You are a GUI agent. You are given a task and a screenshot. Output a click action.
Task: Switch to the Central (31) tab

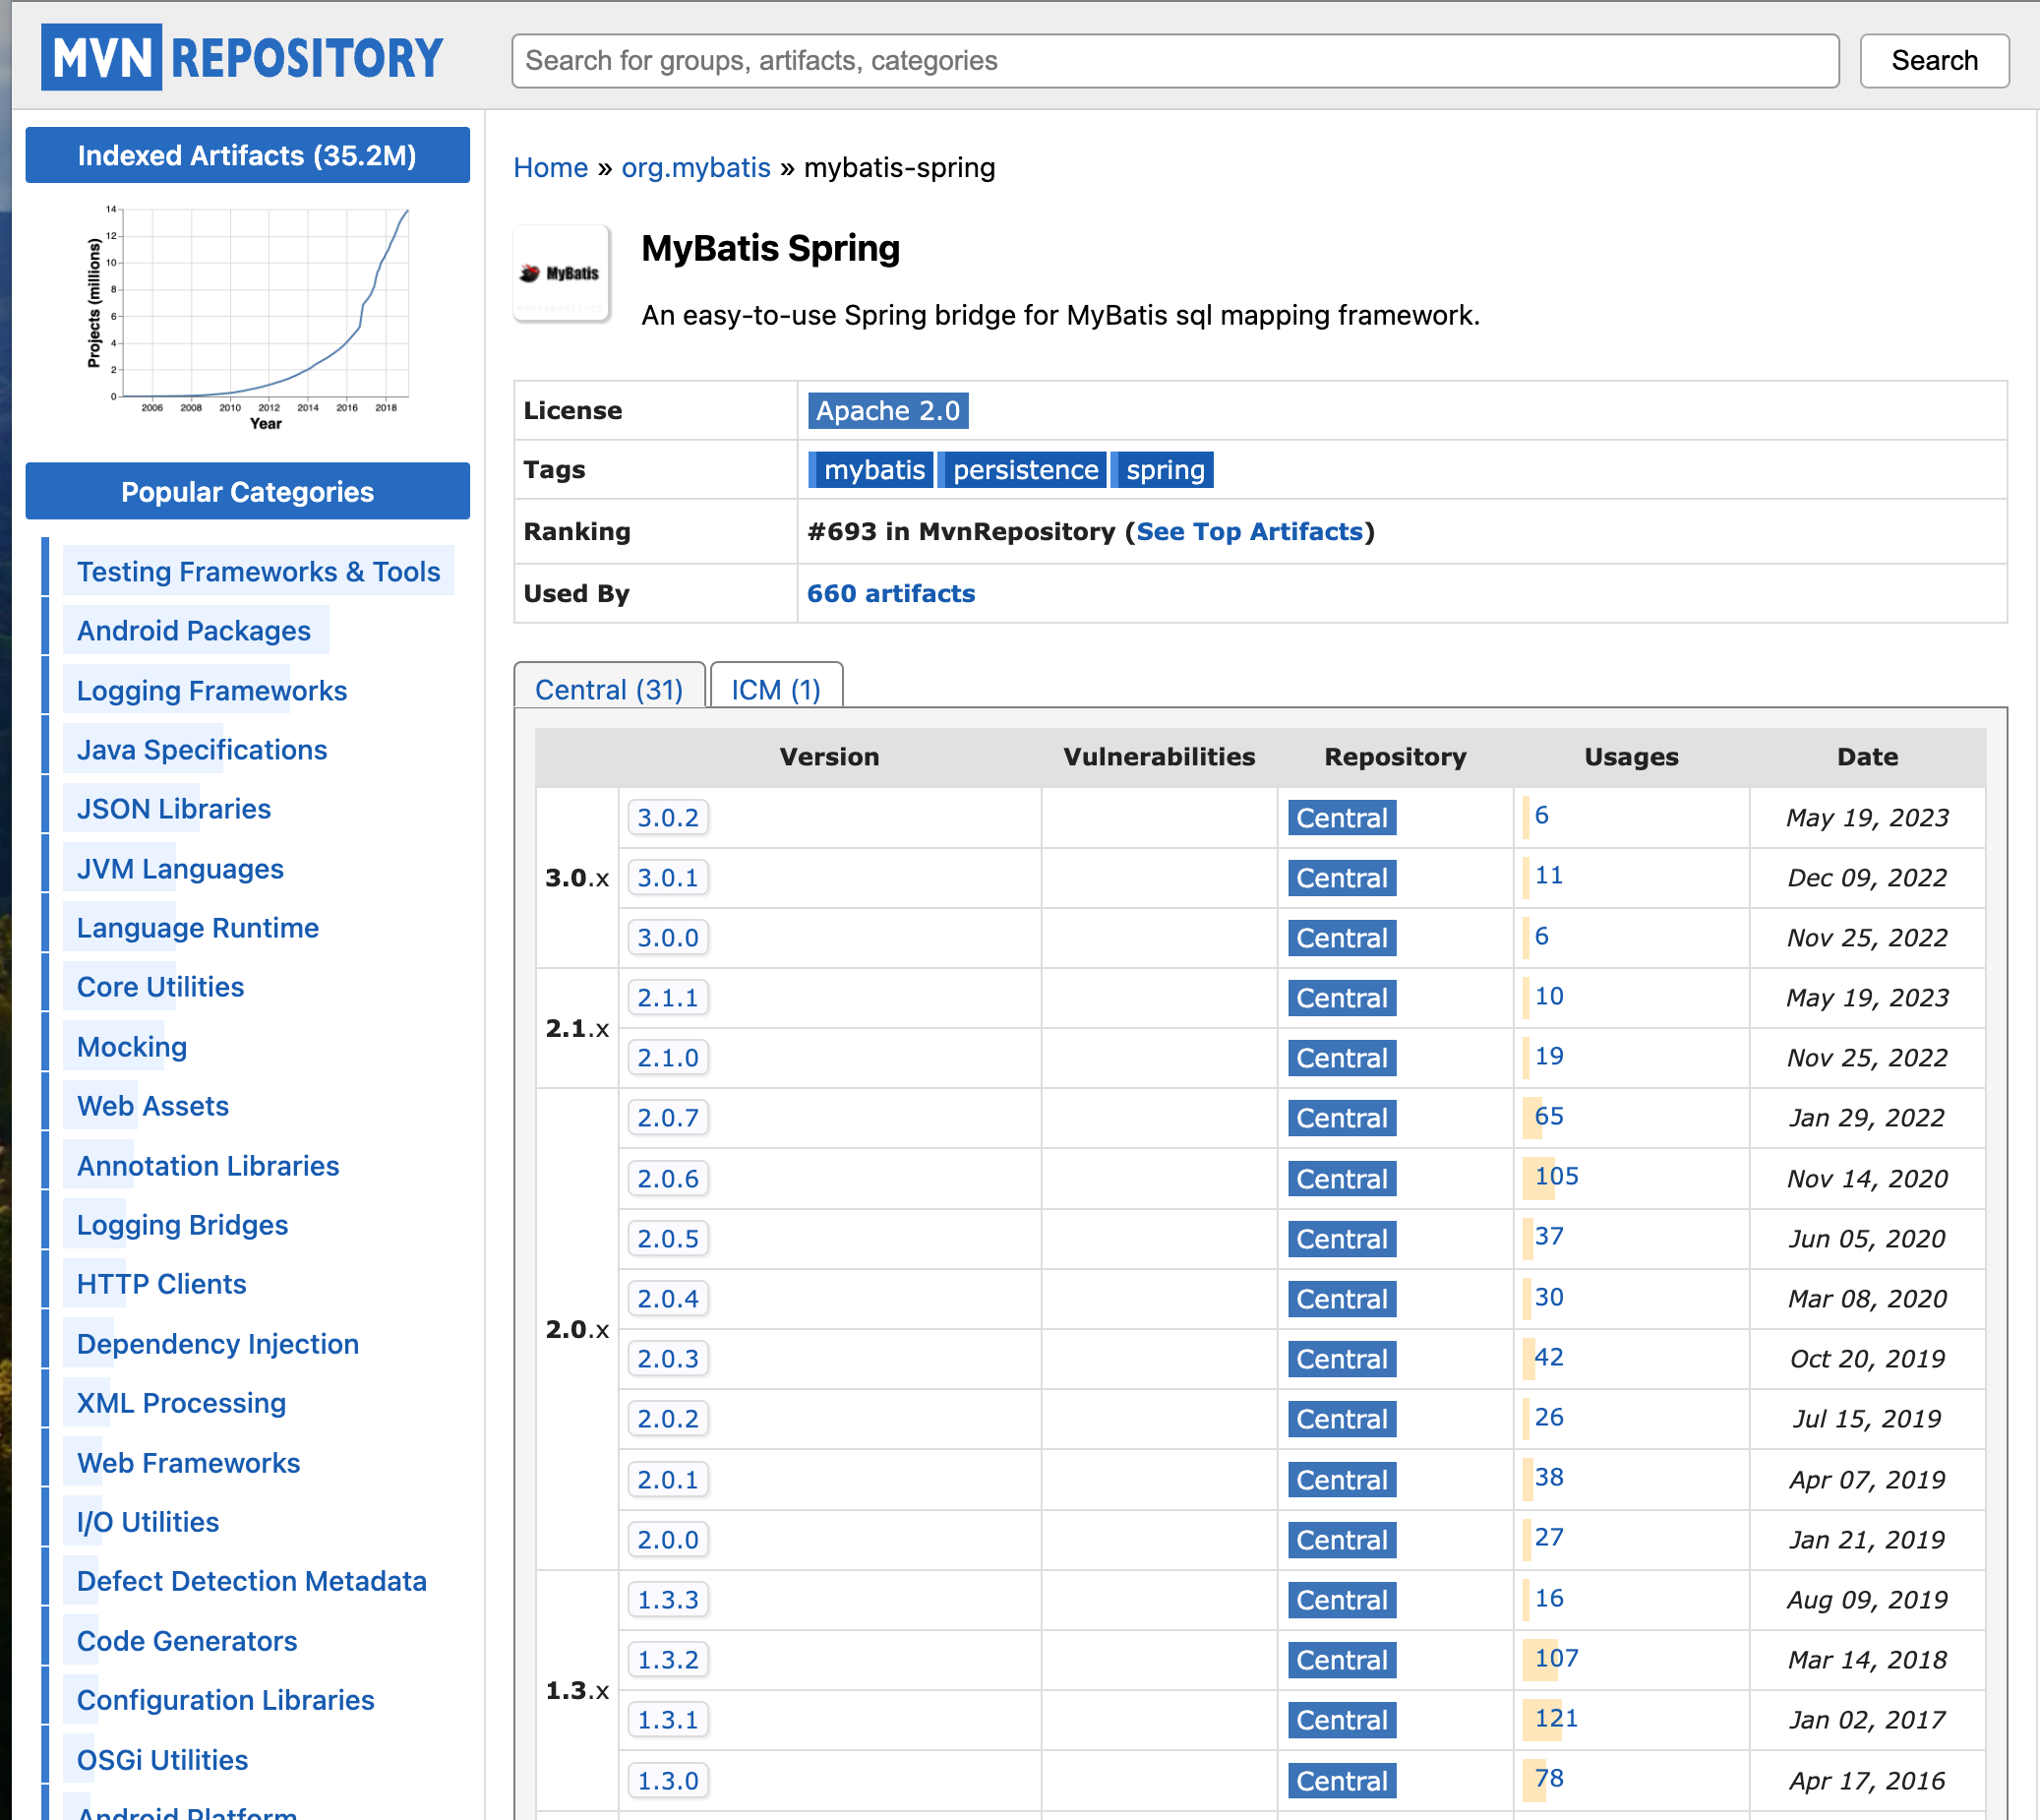609,690
